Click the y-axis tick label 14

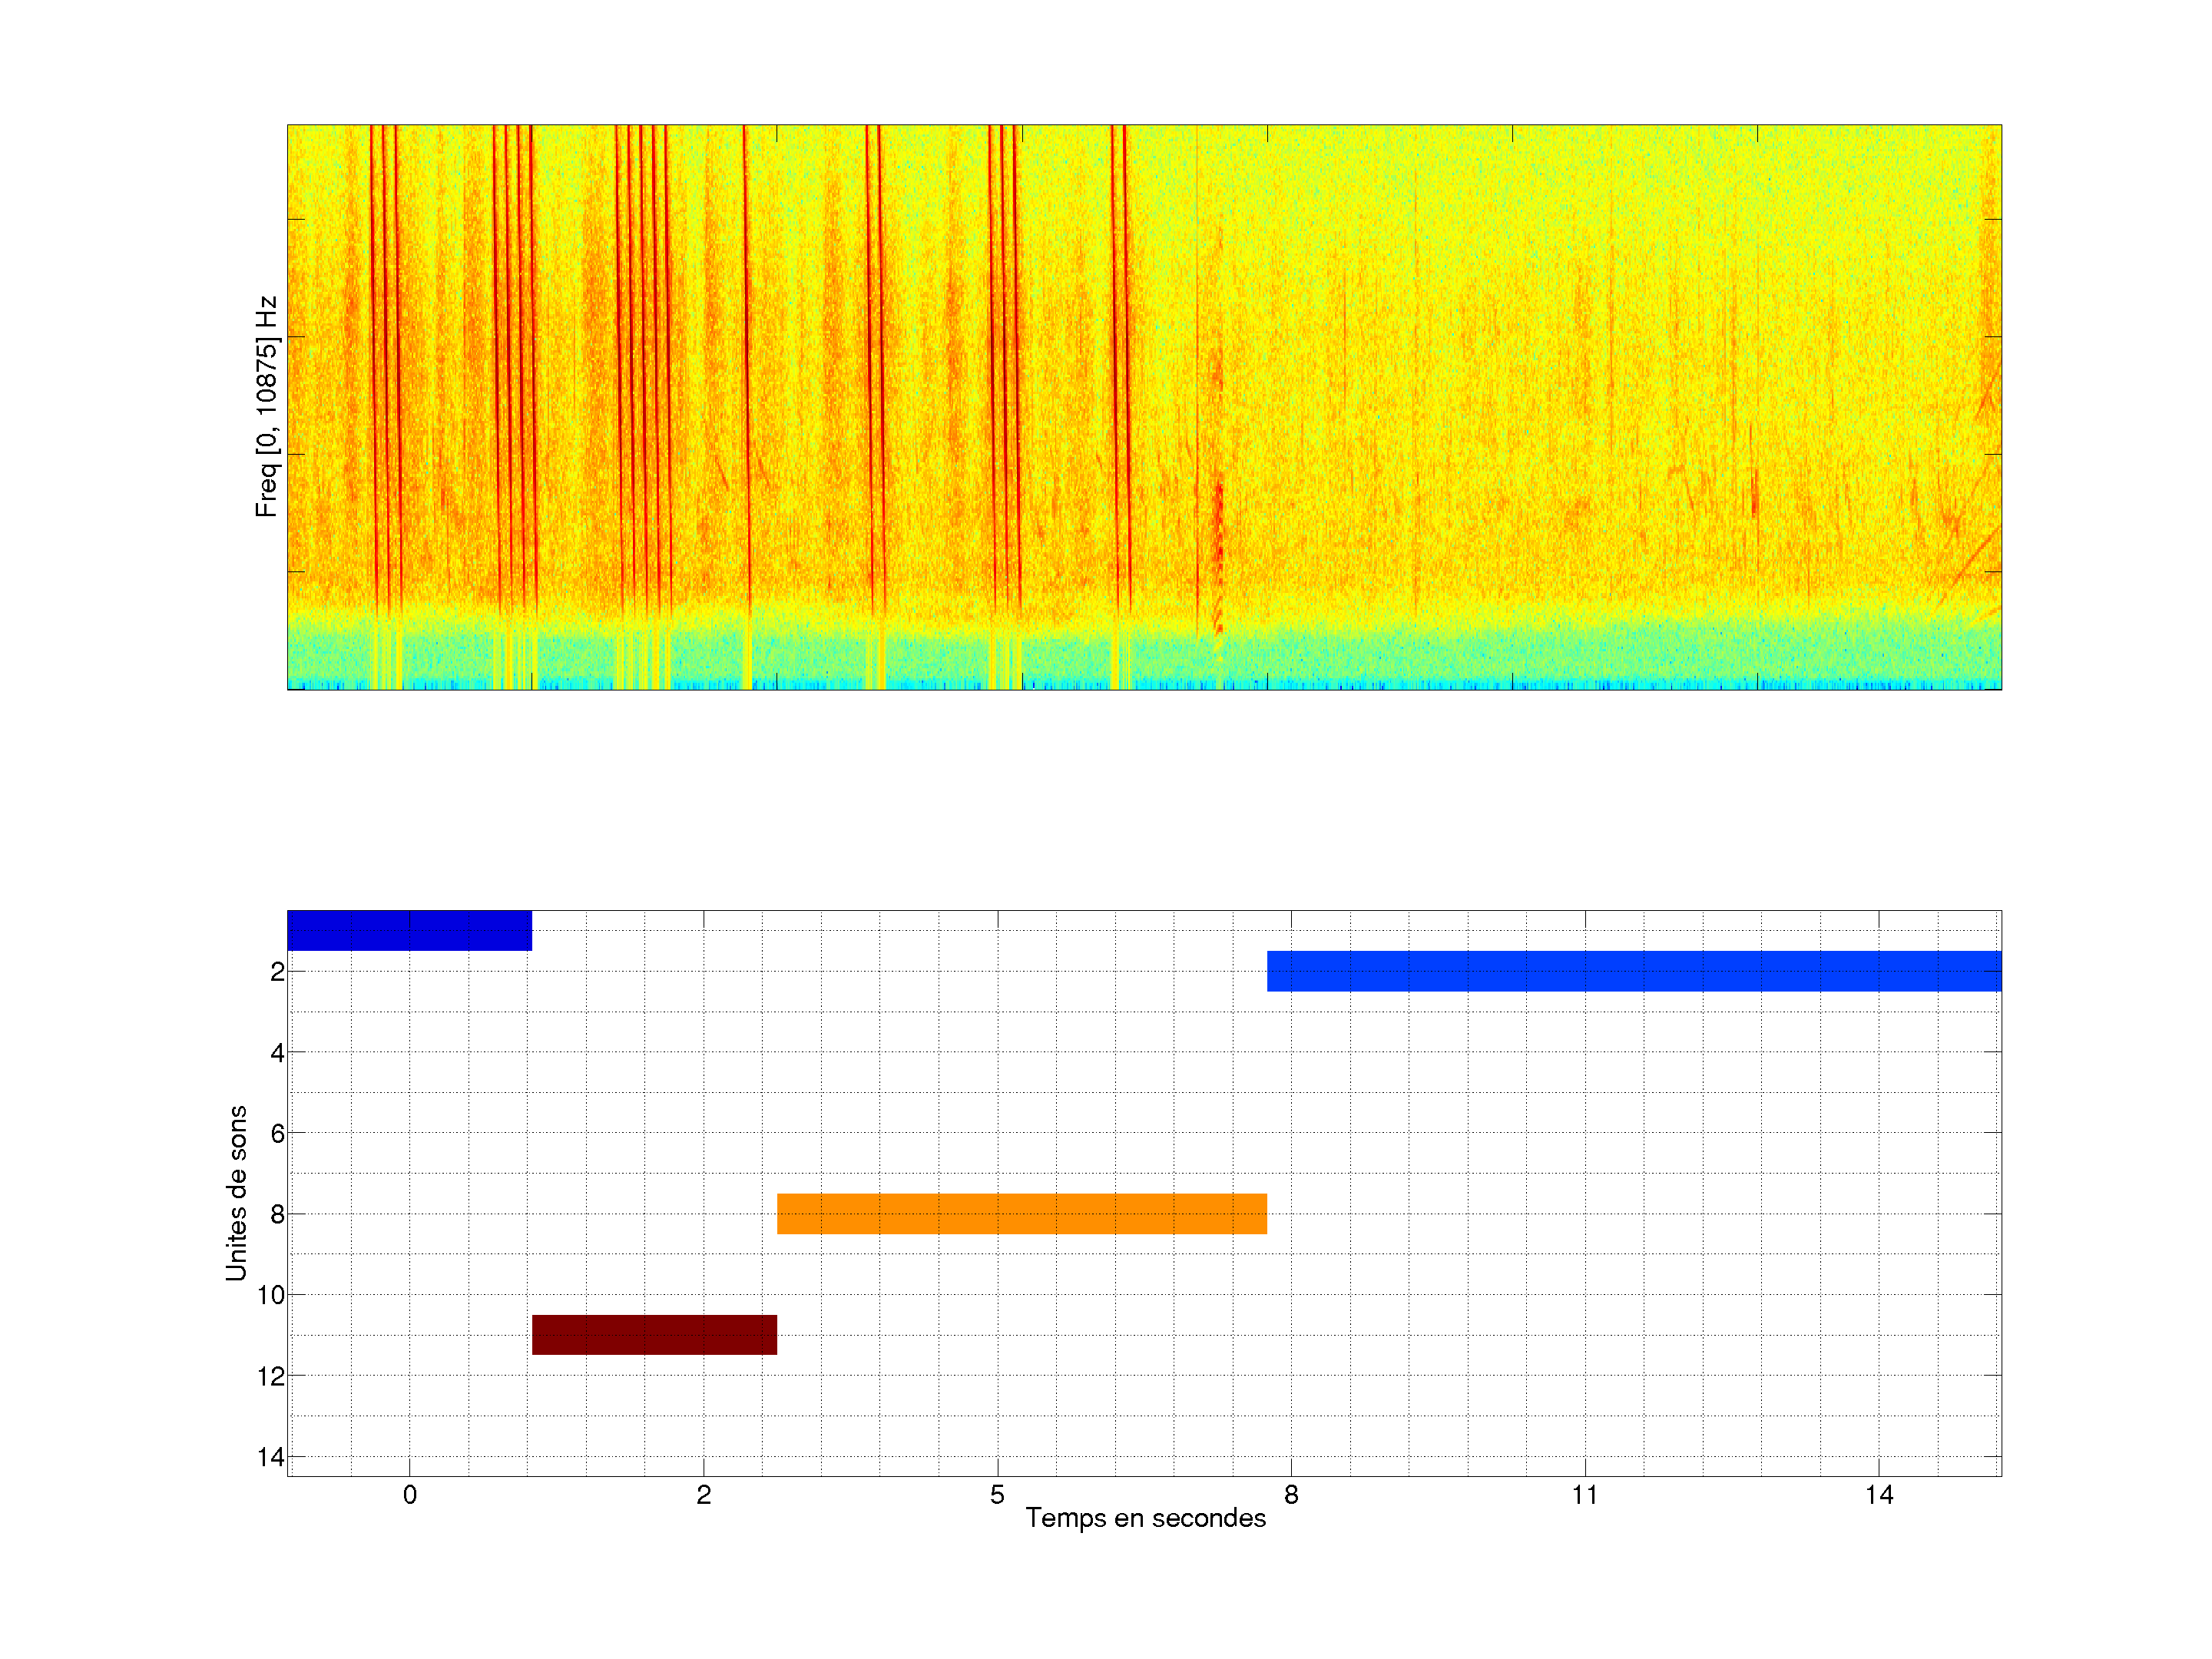(271, 1457)
